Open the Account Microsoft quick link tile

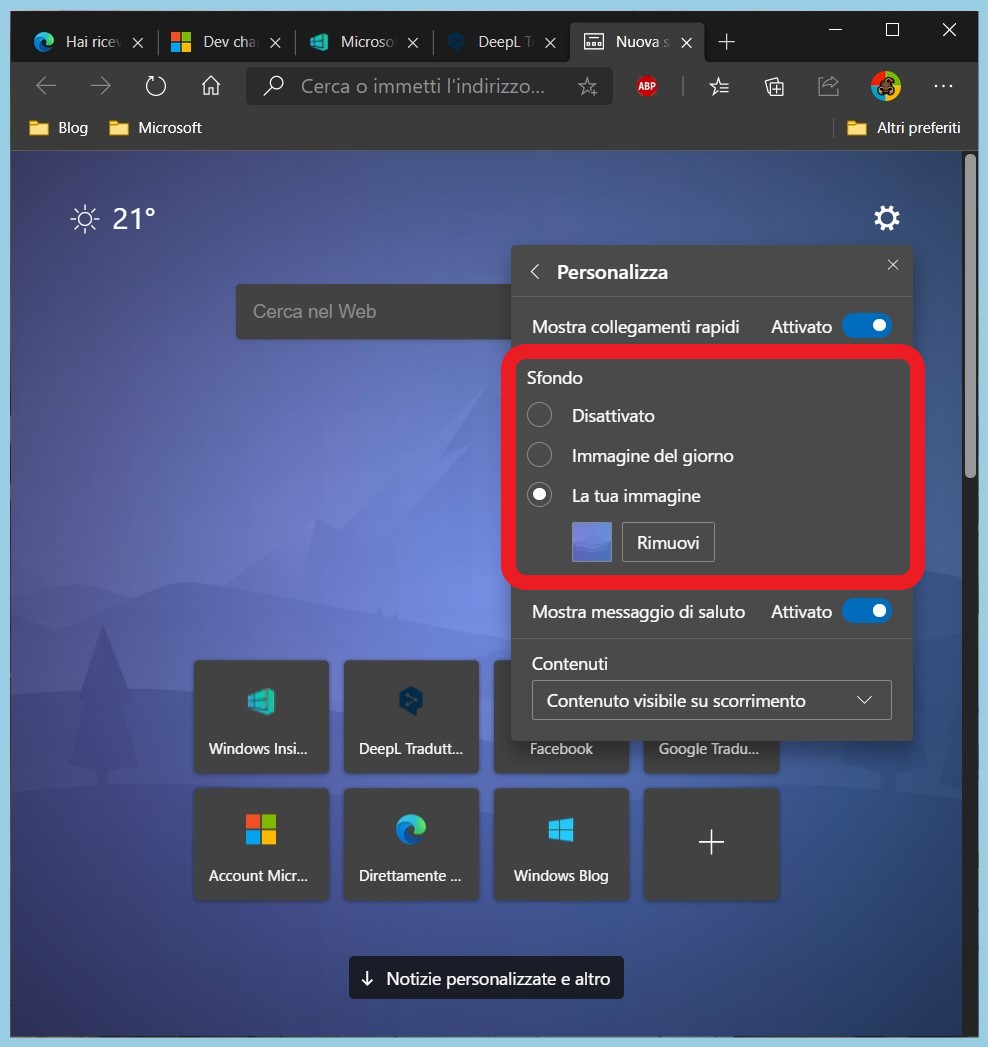pyautogui.click(x=261, y=845)
